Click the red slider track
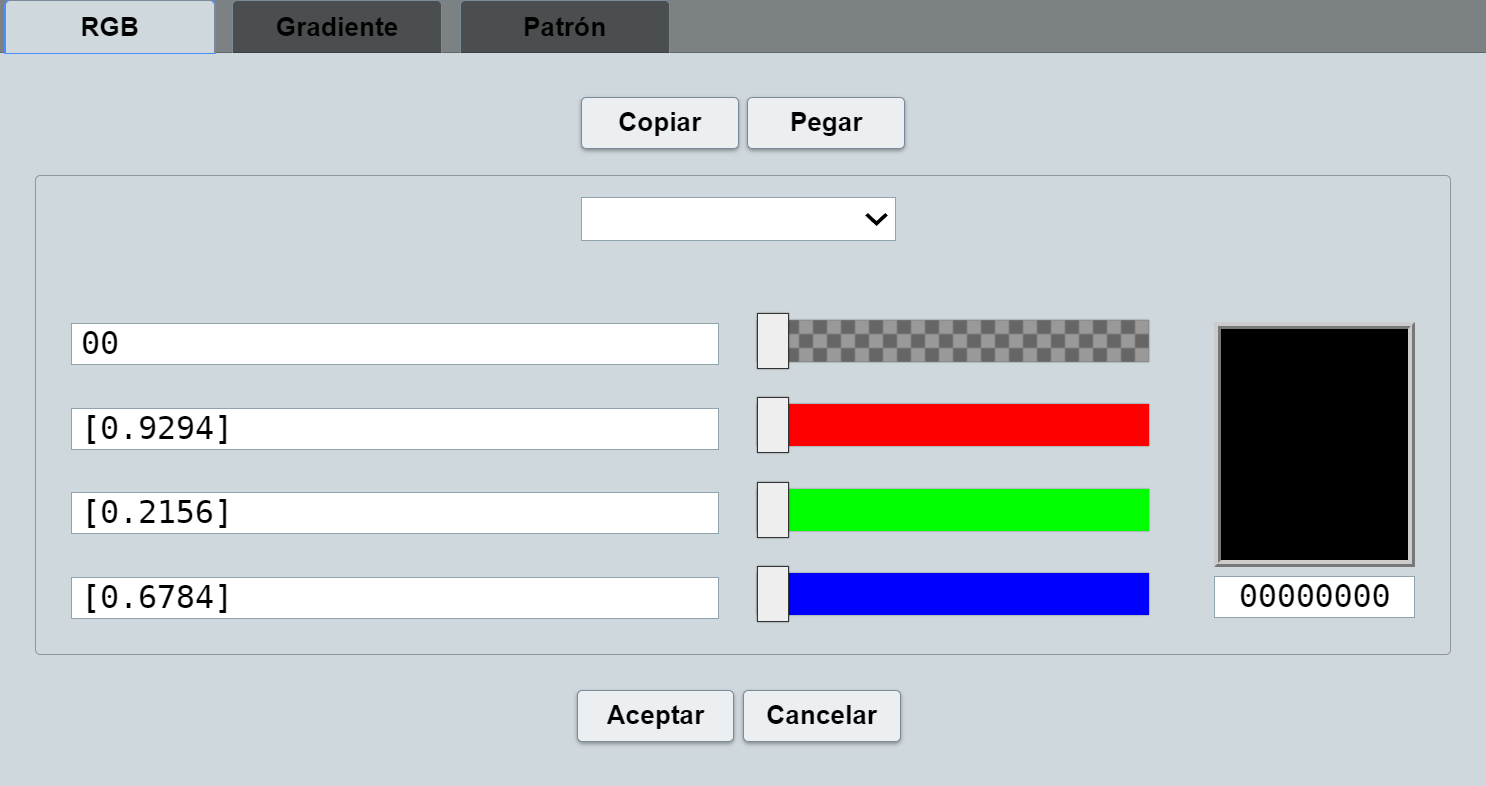The width and height of the screenshot is (1486, 786). pos(968,425)
